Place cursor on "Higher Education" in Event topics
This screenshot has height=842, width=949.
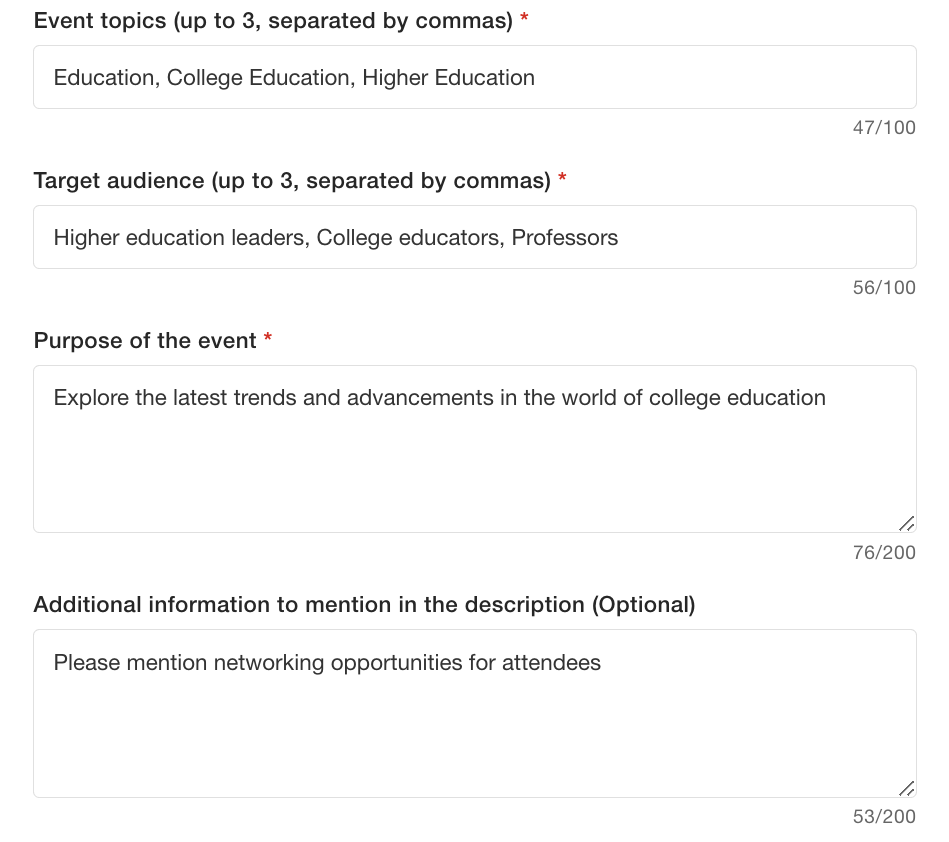(x=448, y=77)
